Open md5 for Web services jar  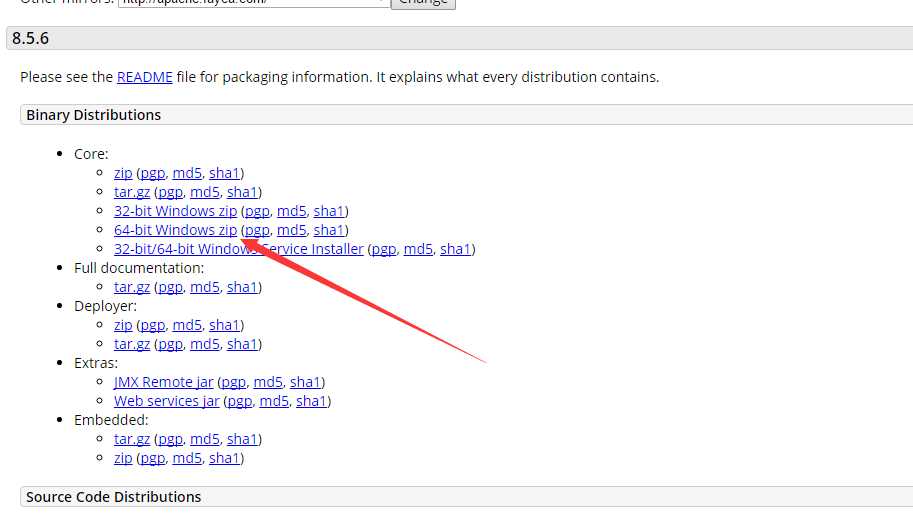point(274,401)
